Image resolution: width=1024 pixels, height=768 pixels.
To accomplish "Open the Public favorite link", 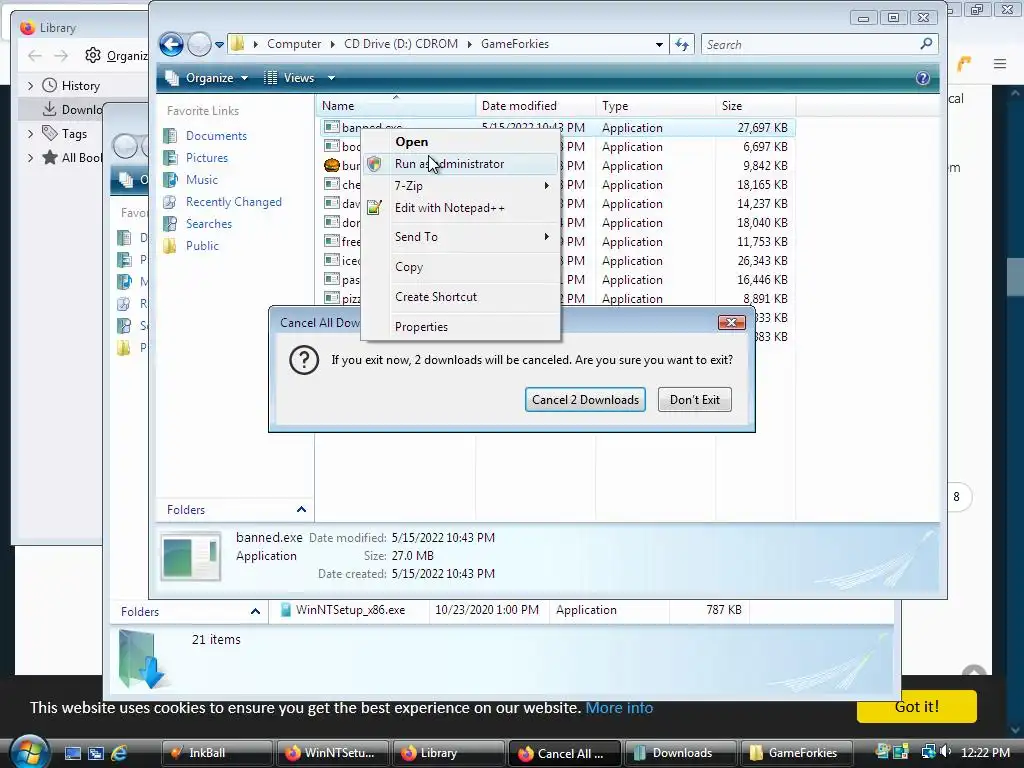I will (202, 246).
